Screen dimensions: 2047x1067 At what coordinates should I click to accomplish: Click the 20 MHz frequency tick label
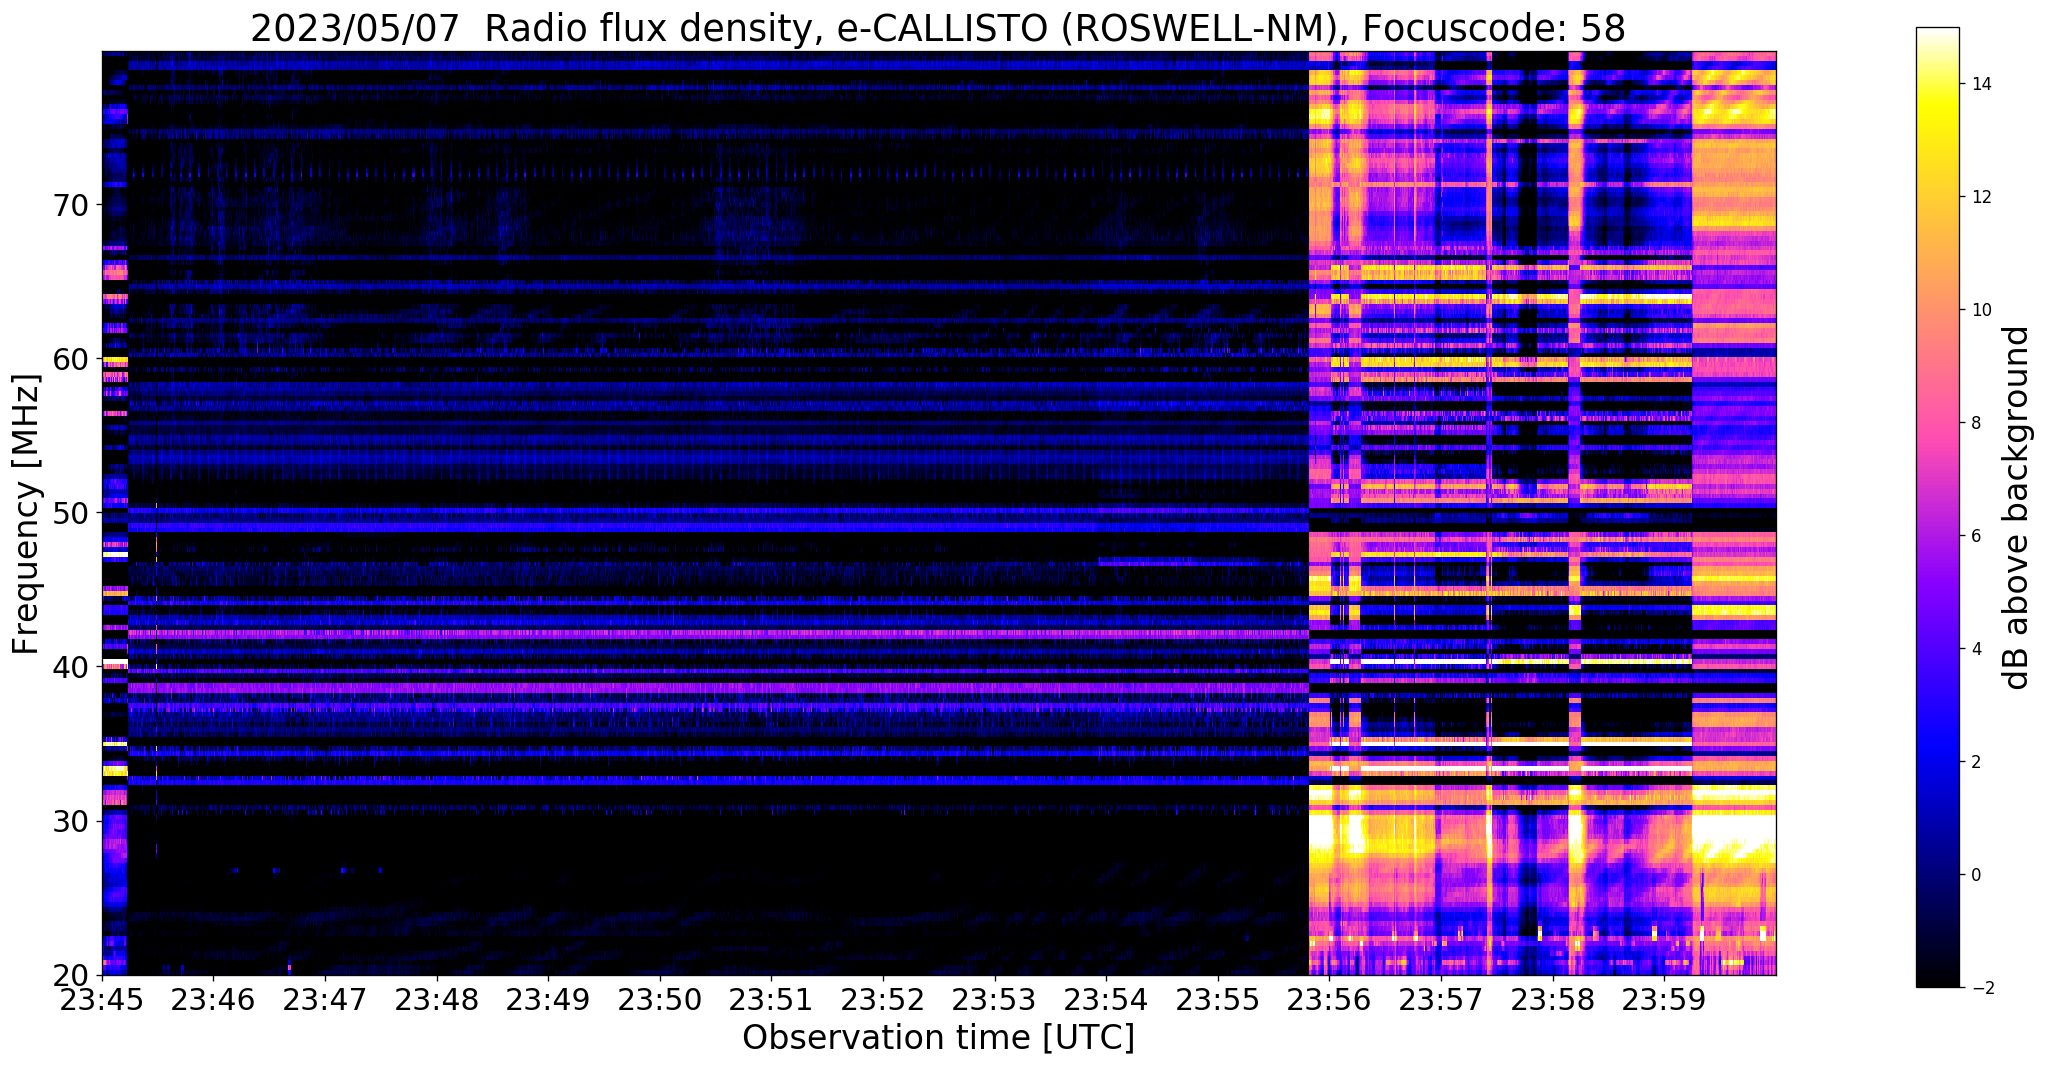(x=72, y=975)
